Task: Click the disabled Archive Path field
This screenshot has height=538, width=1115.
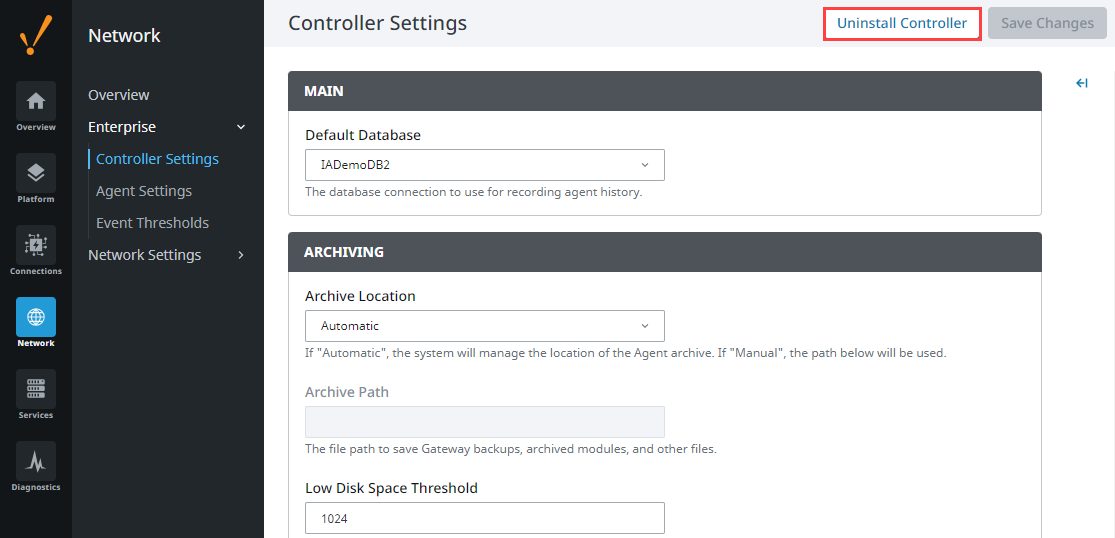Action: coord(484,422)
